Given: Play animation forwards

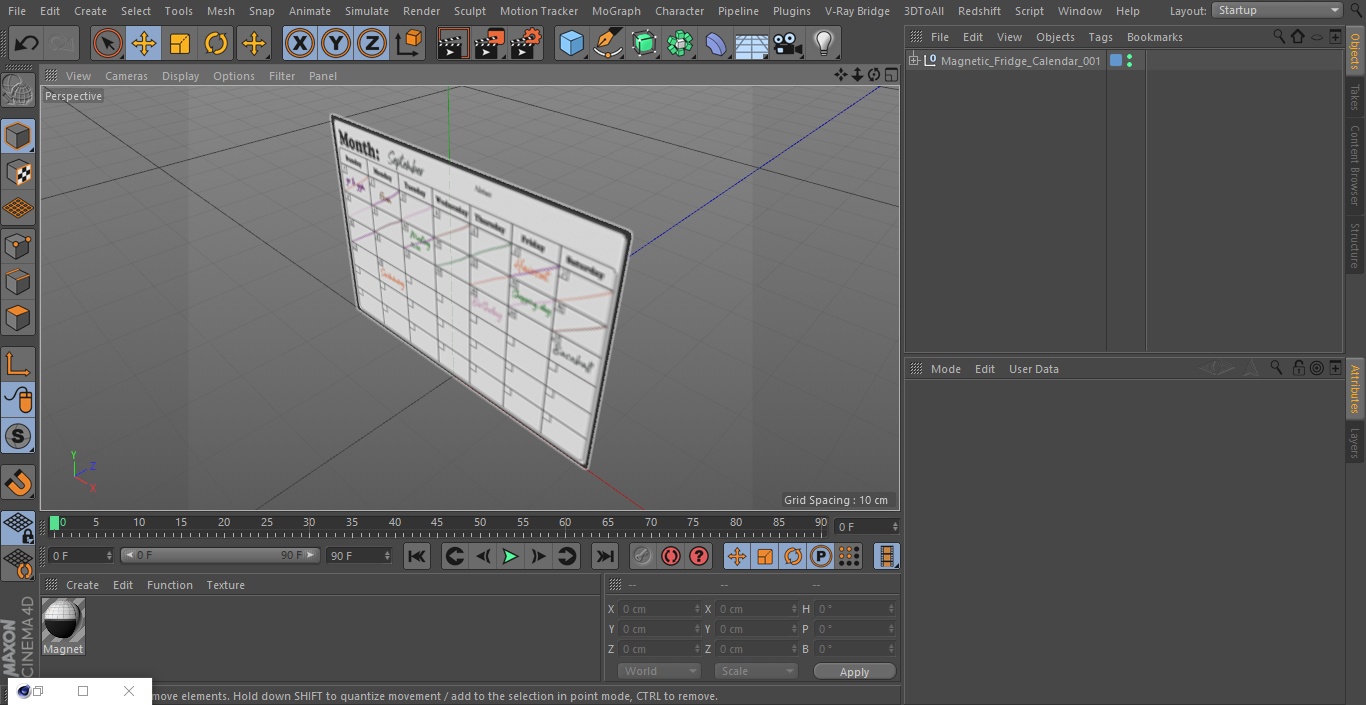Looking at the screenshot, I should (x=510, y=556).
